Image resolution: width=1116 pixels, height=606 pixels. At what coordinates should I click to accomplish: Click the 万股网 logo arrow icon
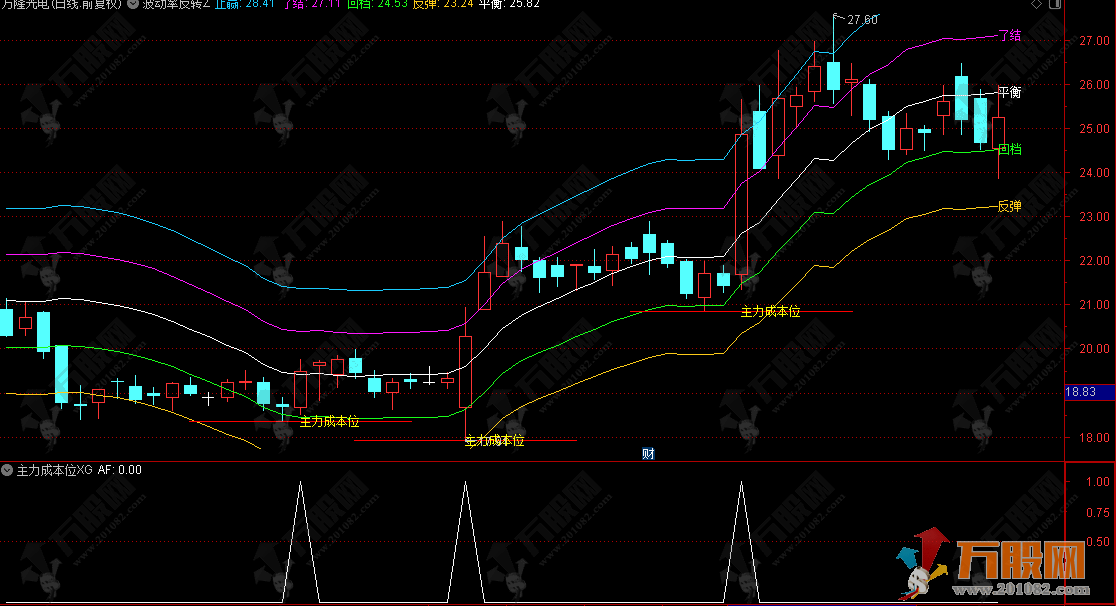pos(923,563)
